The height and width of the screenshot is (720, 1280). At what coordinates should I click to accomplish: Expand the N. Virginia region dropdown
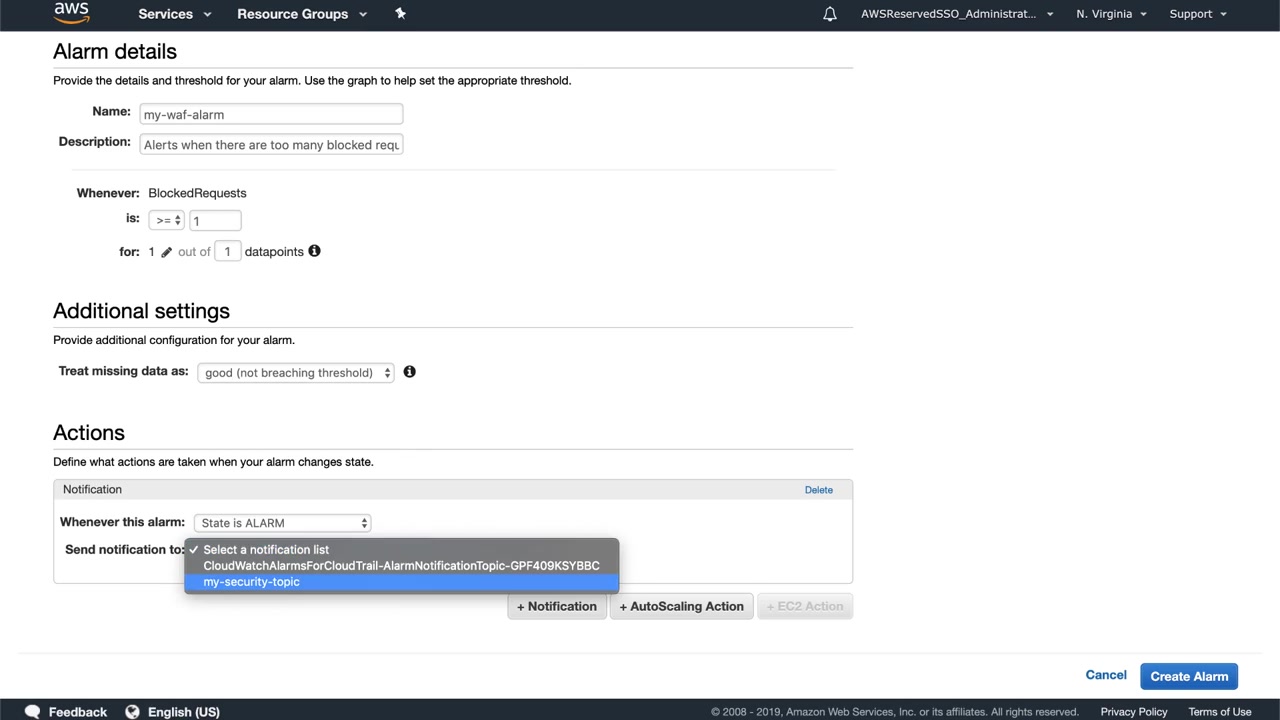pos(1111,14)
